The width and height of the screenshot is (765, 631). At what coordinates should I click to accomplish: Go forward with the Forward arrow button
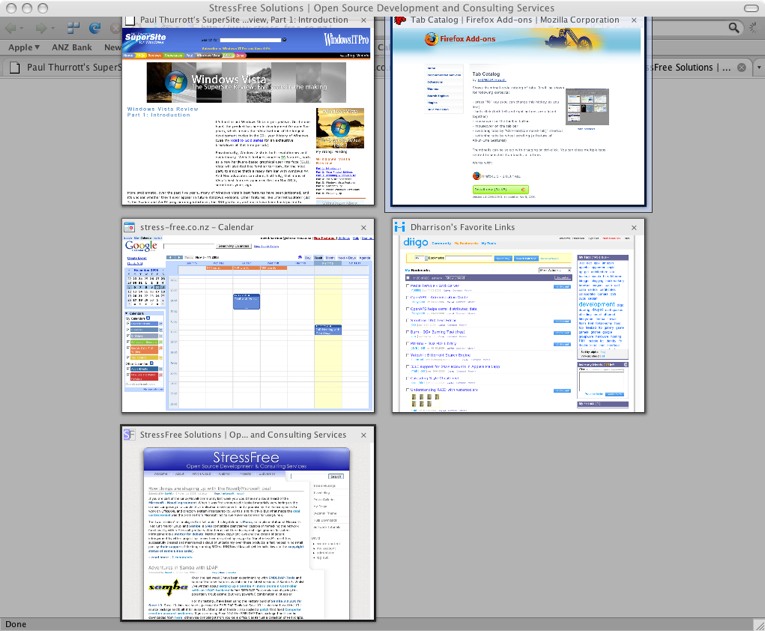point(41,28)
